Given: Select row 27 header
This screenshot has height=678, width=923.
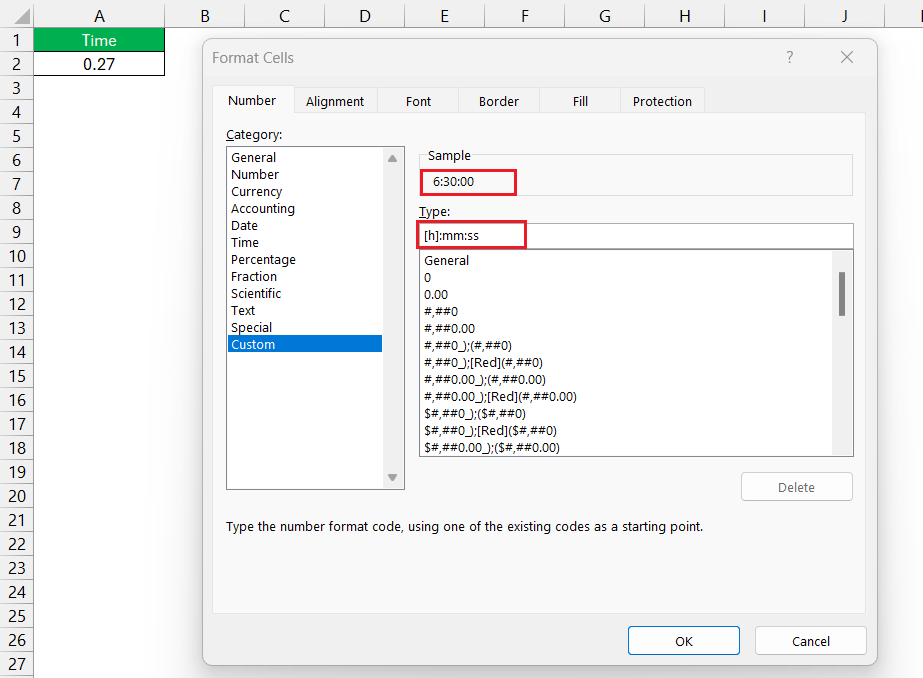Looking at the screenshot, I should click(x=16, y=664).
